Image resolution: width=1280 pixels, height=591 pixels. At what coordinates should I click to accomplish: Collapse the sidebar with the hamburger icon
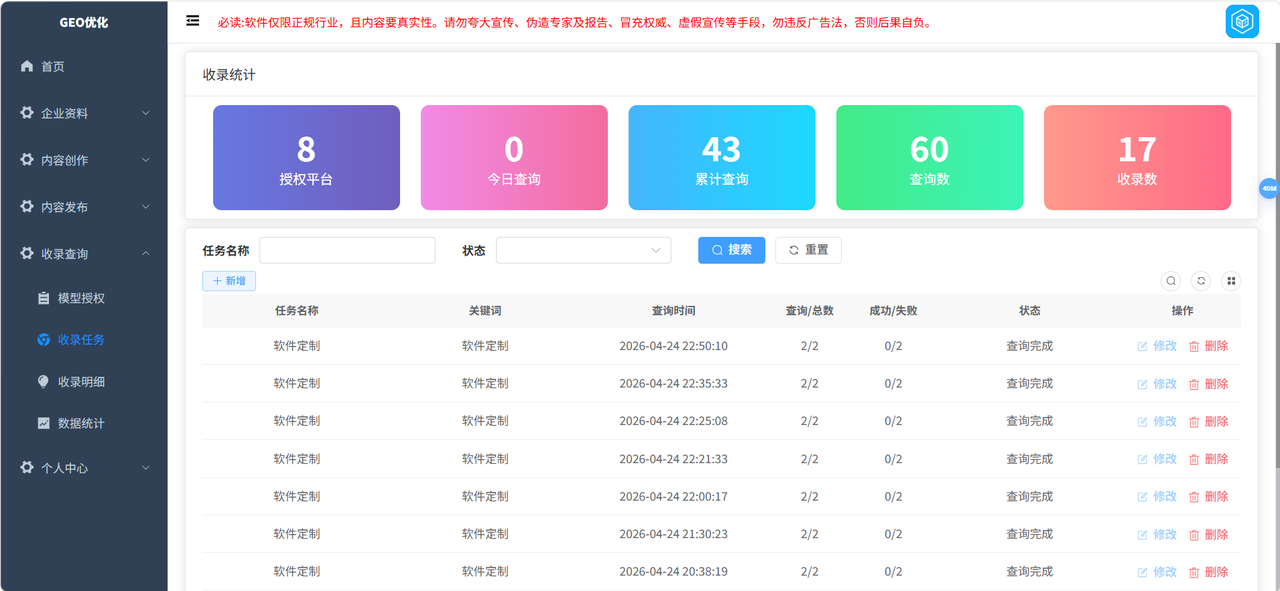pyautogui.click(x=193, y=21)
